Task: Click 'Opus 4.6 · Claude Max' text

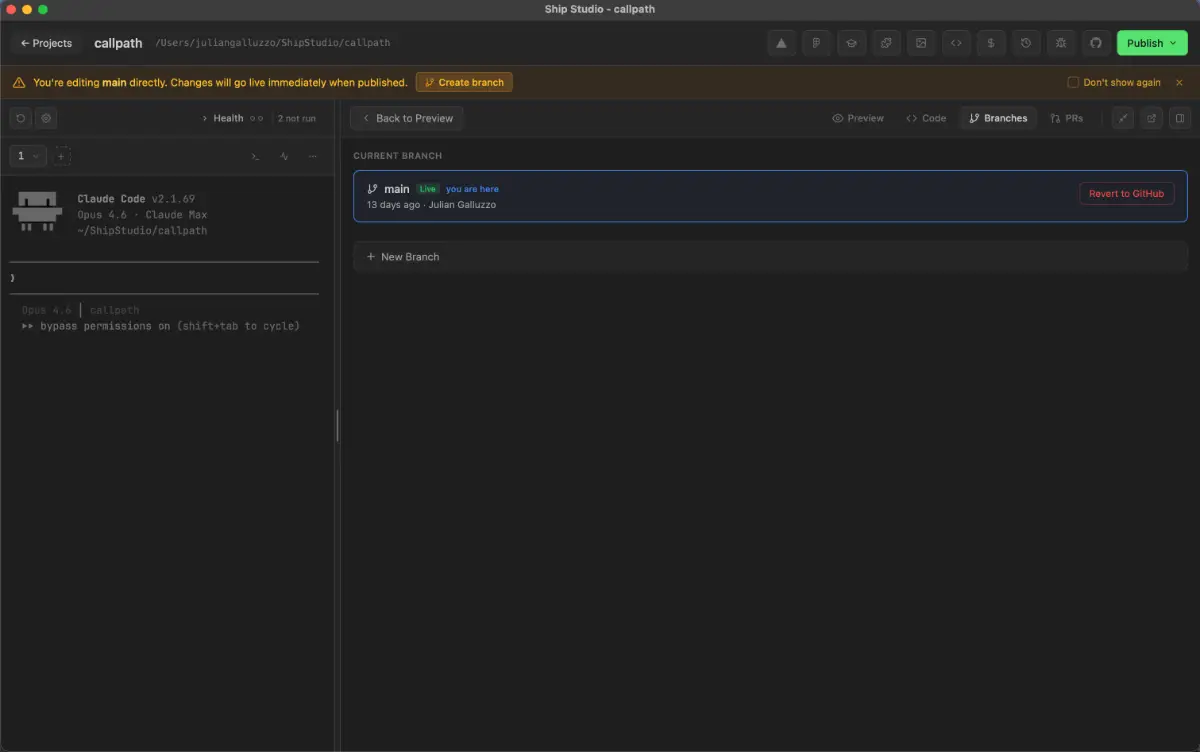Action: pyautogui.click(x=142, y=215)
